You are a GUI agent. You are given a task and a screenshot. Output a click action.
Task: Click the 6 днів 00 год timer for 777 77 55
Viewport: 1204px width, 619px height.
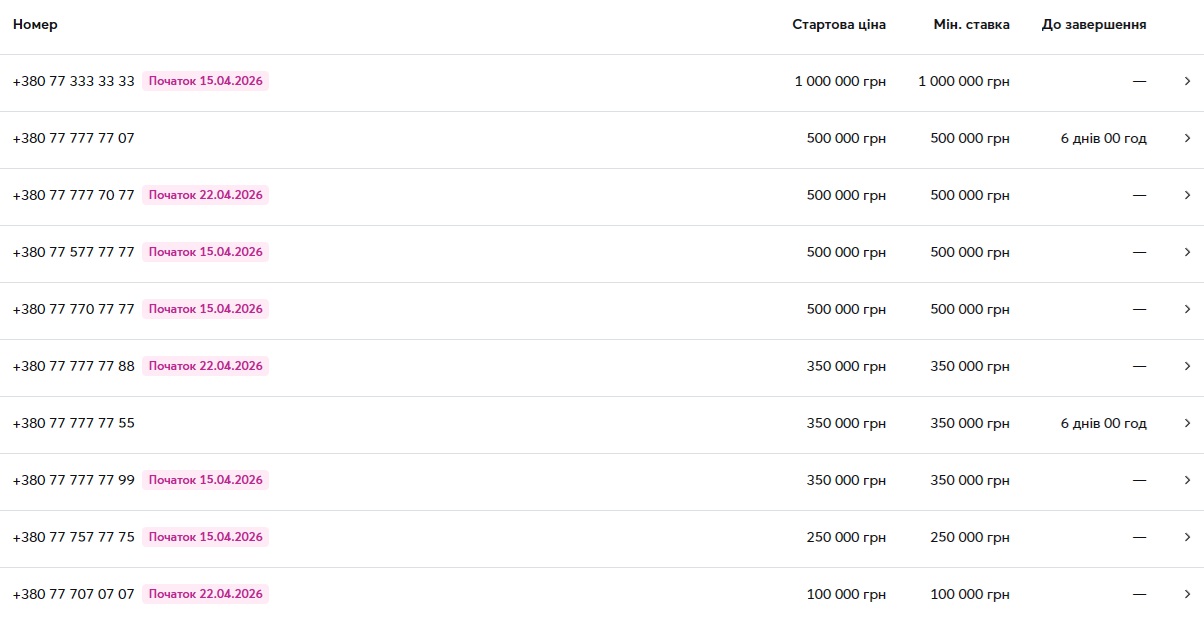click(1103, 424)
